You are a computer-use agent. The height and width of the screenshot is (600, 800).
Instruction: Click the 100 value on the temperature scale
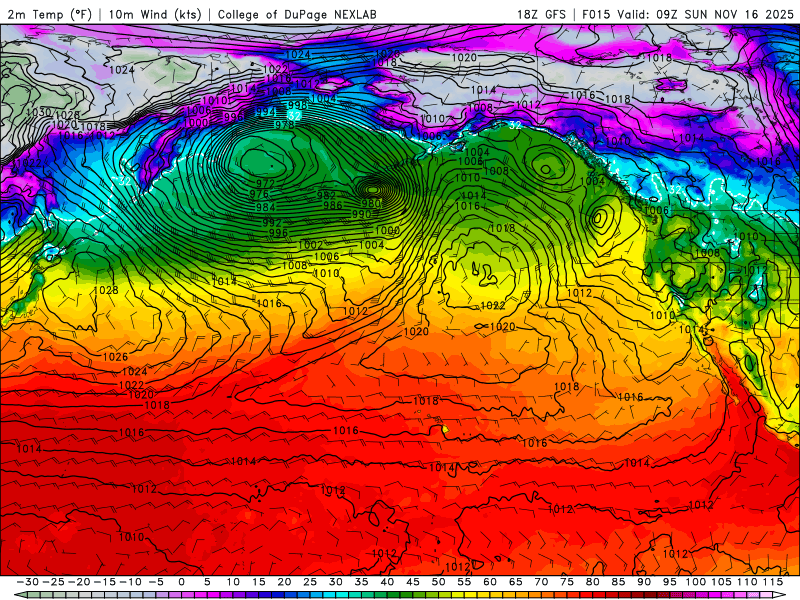(x=696, y=582)
